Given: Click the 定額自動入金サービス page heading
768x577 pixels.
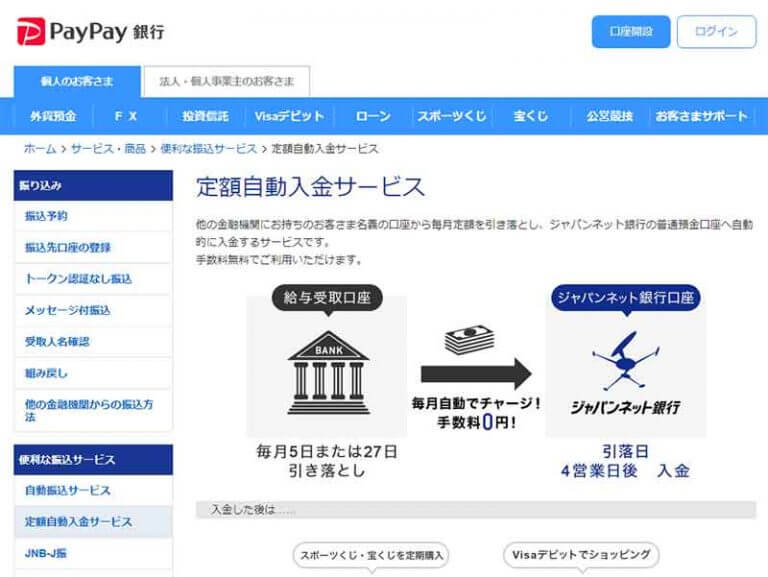Looking at the screenshot, I should click(310, 187).
